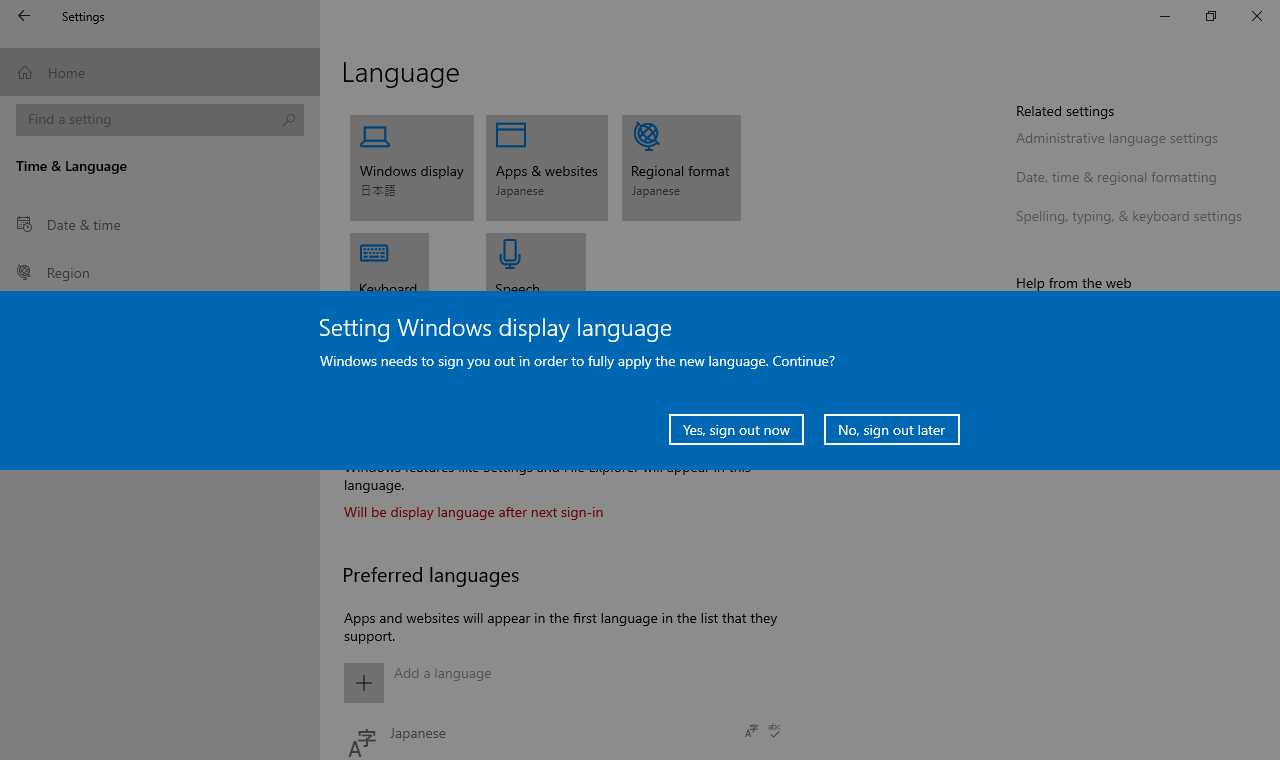This screenshot has width=1280, height=760.
Task: Focus the Find a setting search box
Action: pos(160,119)
